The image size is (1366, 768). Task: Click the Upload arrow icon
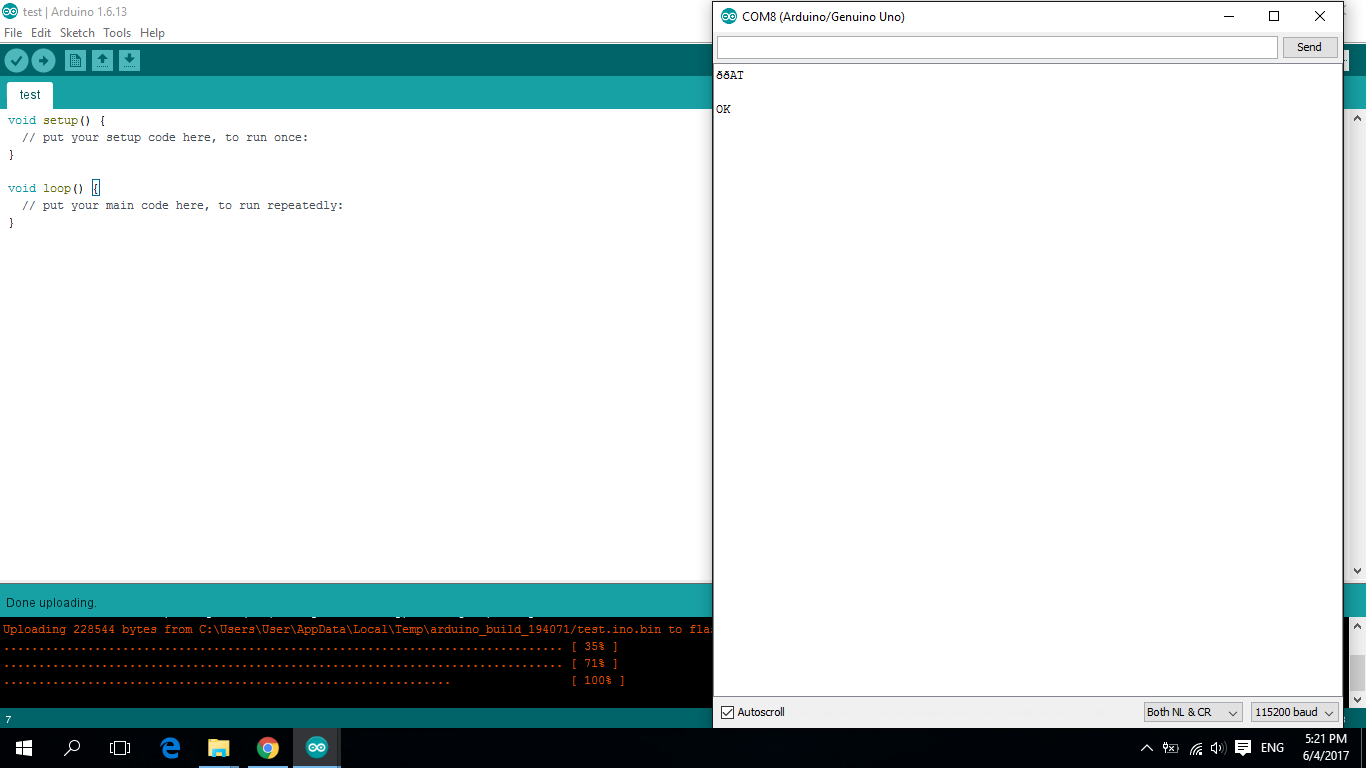[43, 61]
